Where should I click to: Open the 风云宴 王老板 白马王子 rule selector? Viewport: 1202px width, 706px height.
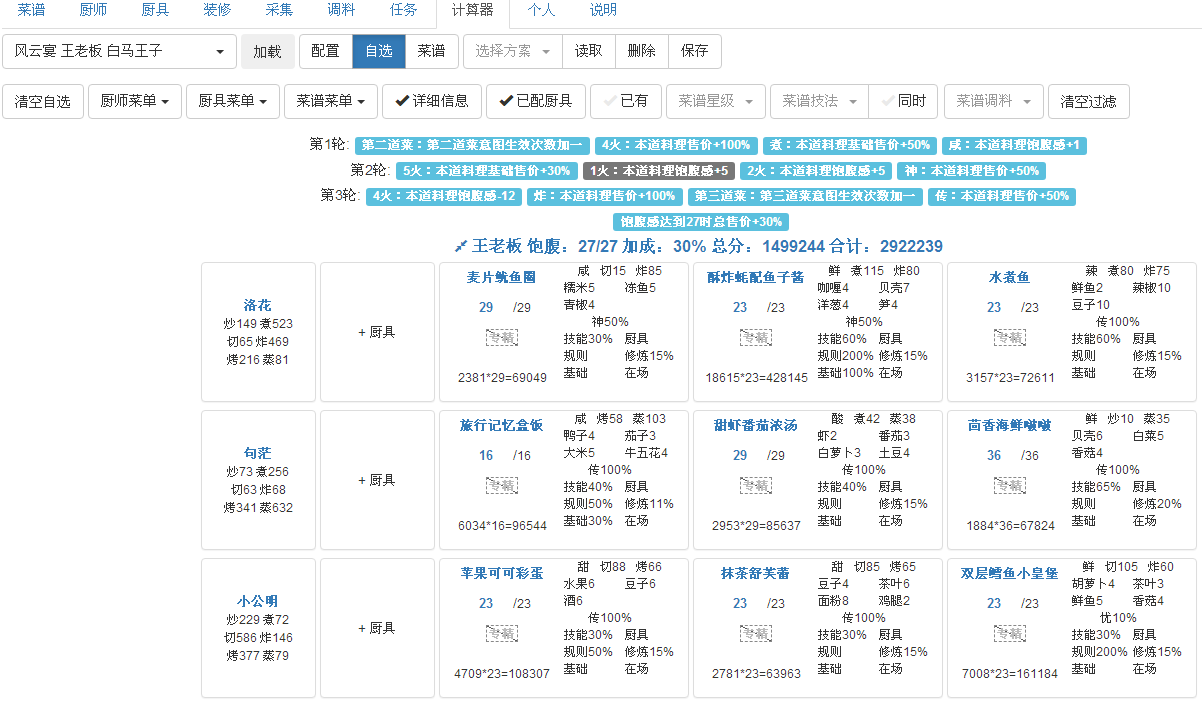[120, 52]
